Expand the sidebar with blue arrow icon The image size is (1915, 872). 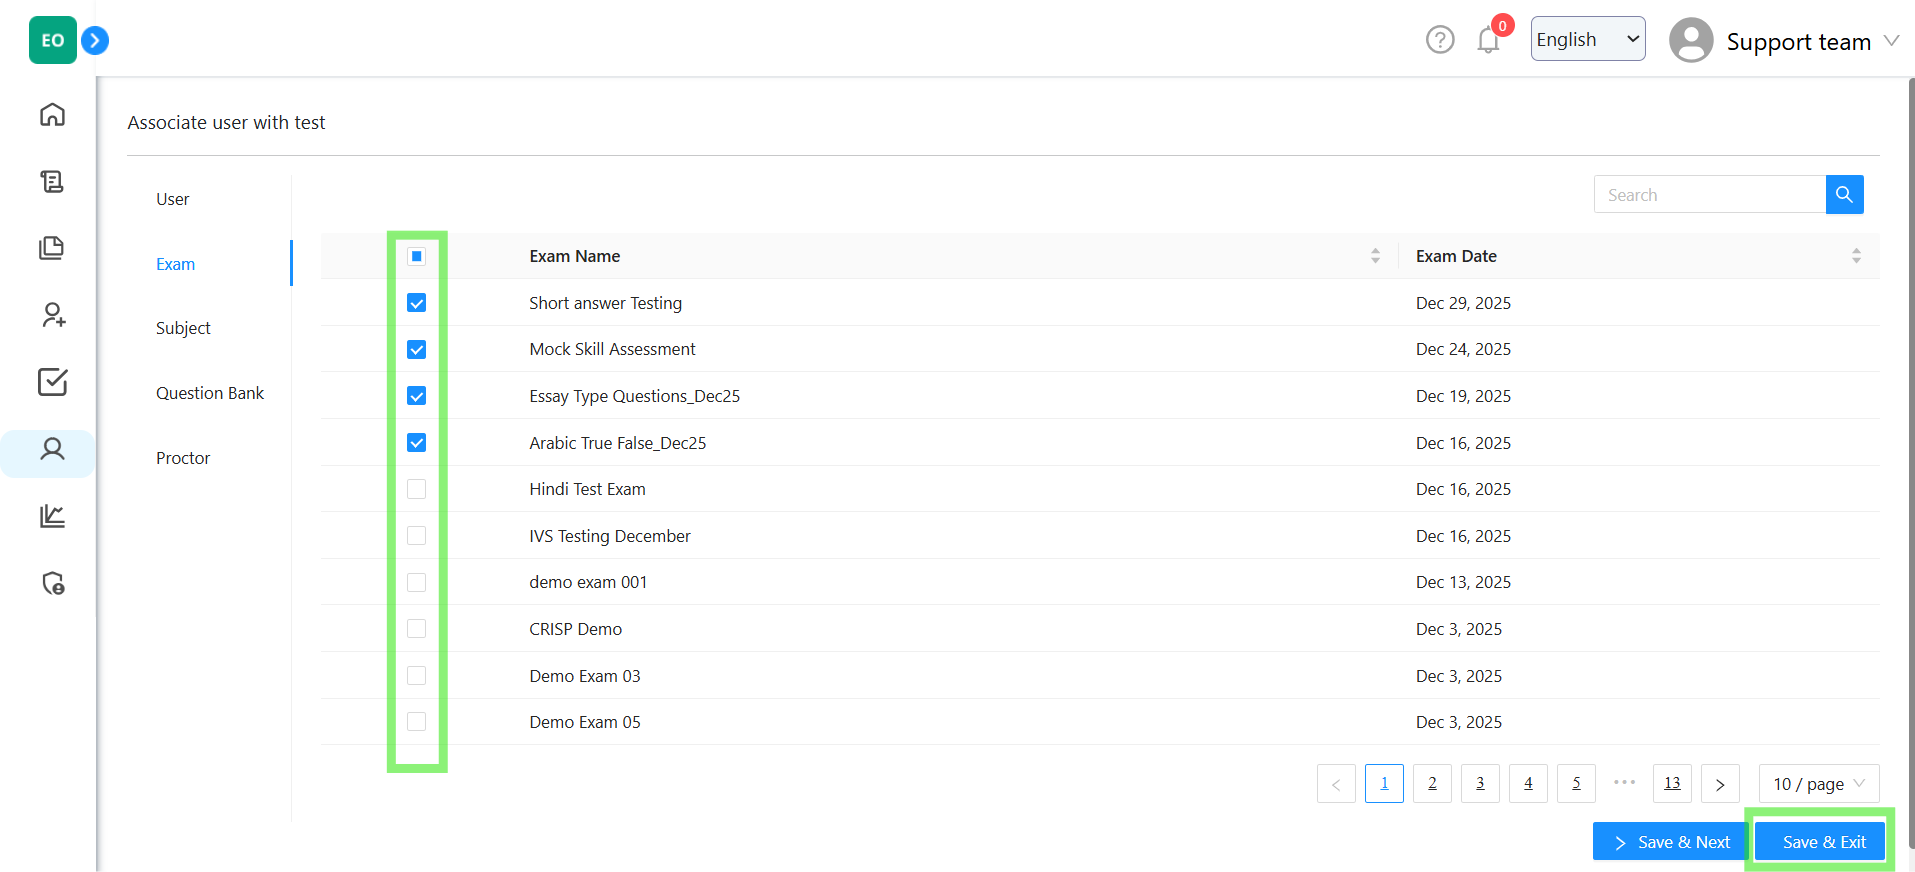[95, 41]
